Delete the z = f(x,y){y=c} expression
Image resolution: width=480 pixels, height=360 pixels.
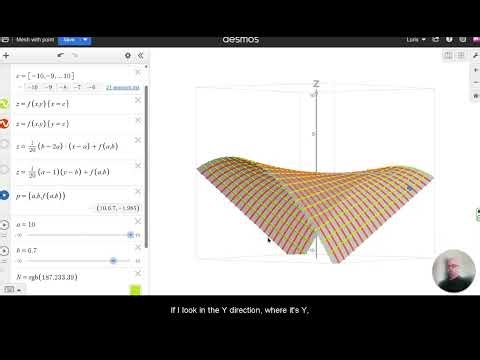138,120
